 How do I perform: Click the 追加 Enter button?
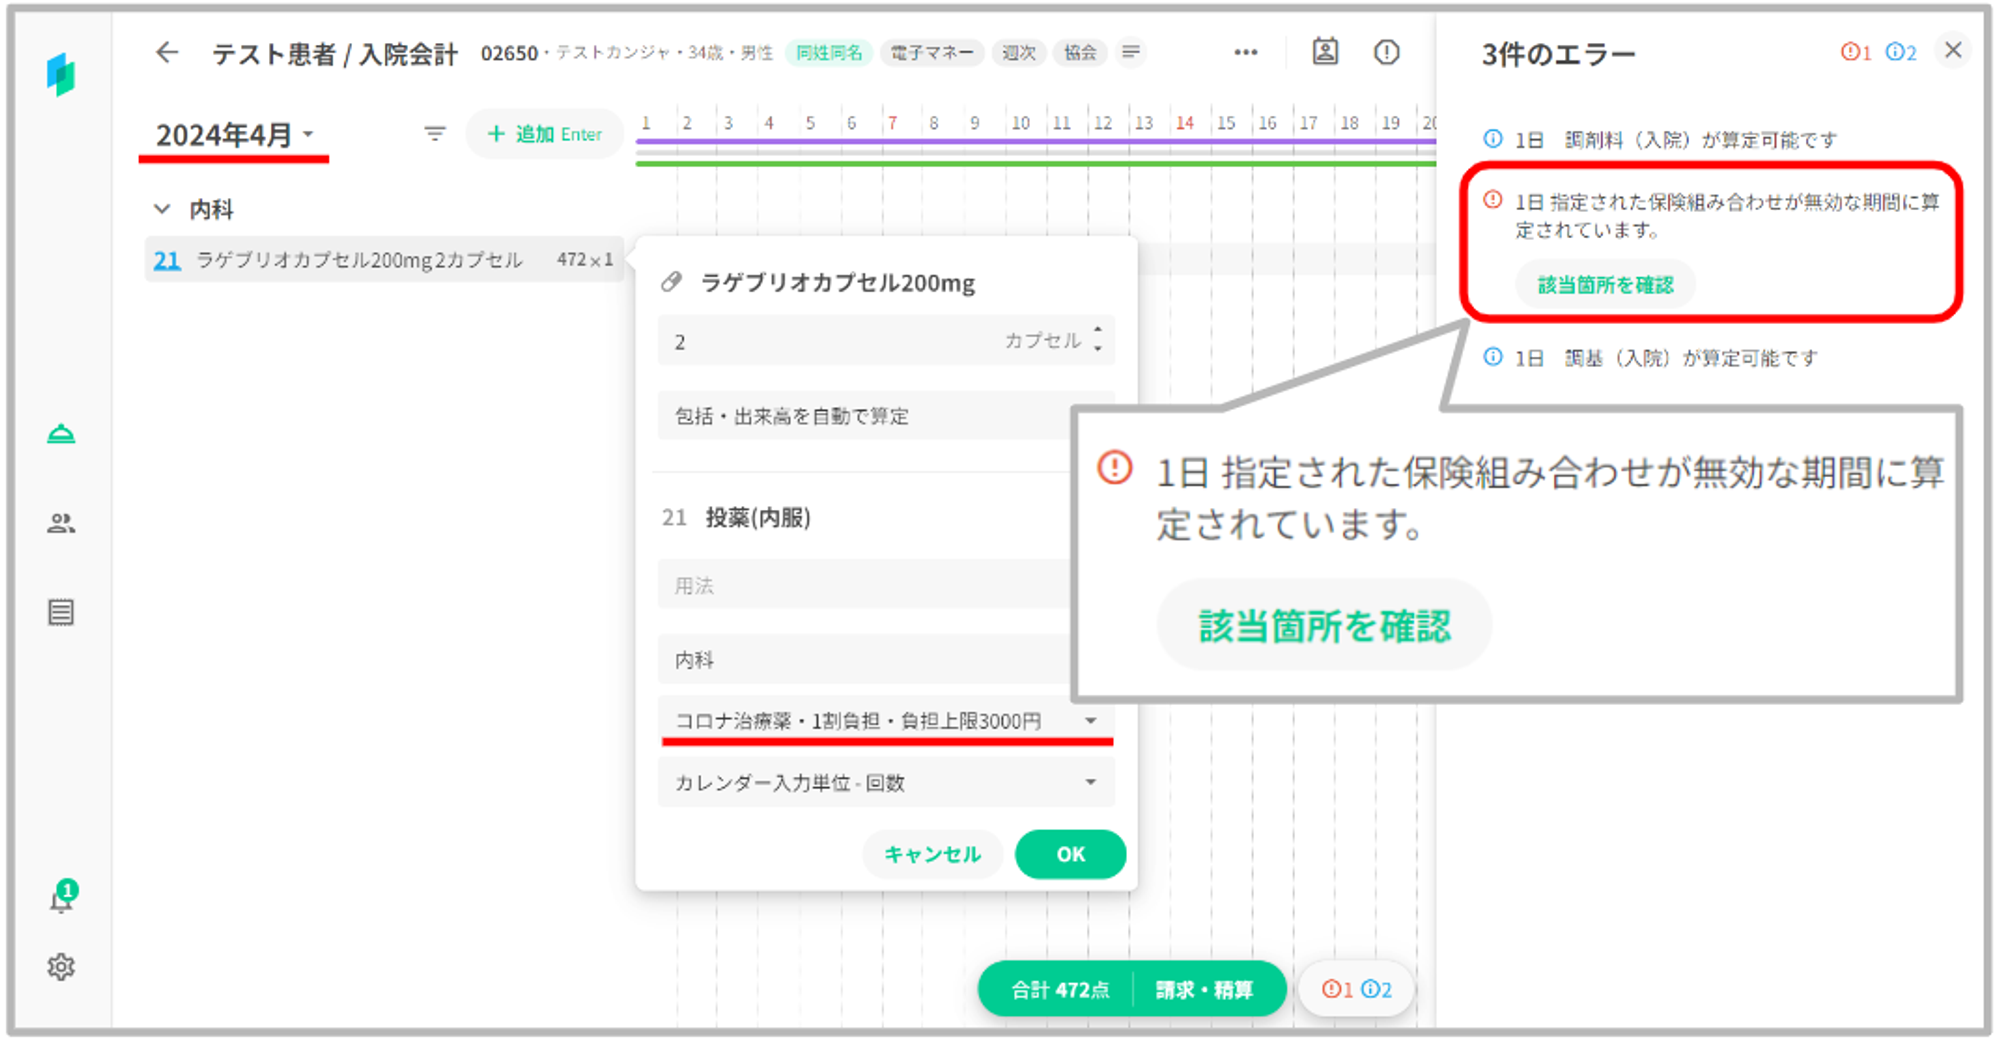[544, 134]
